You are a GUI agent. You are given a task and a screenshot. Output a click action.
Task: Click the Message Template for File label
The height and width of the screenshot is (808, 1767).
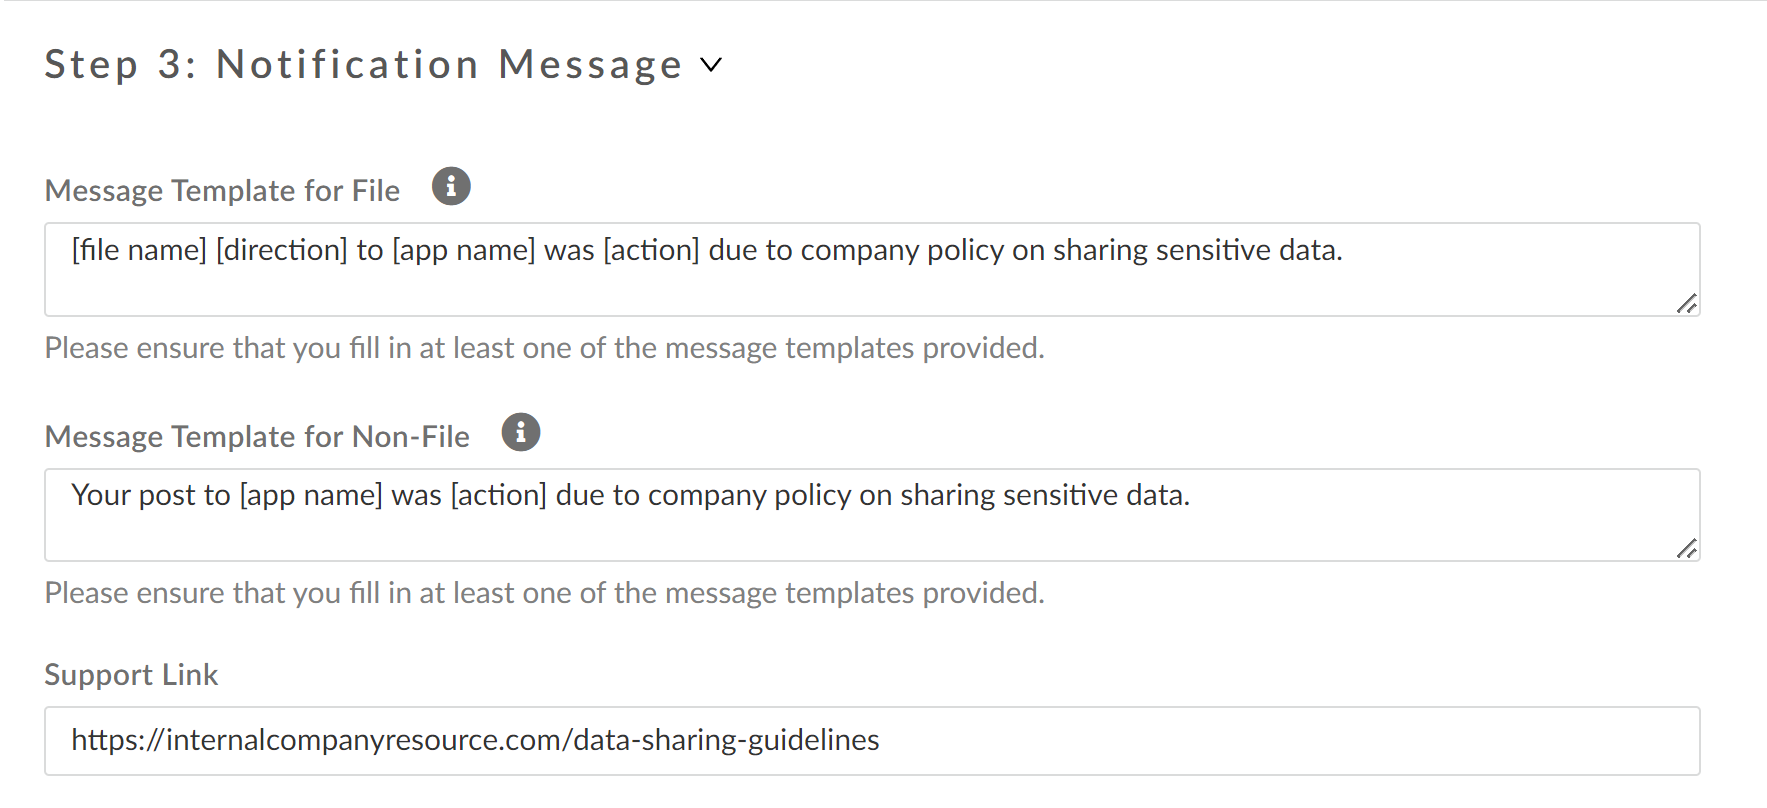coord(222,191)
